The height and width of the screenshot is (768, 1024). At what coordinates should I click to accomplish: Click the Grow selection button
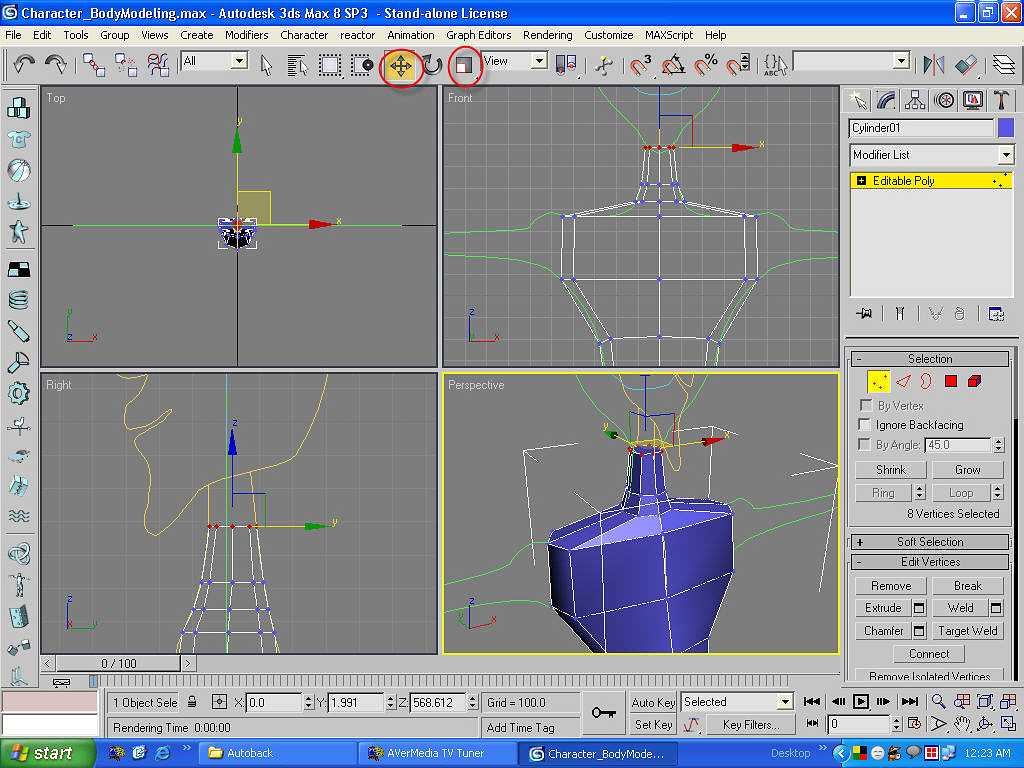click(x=967, y=470)
